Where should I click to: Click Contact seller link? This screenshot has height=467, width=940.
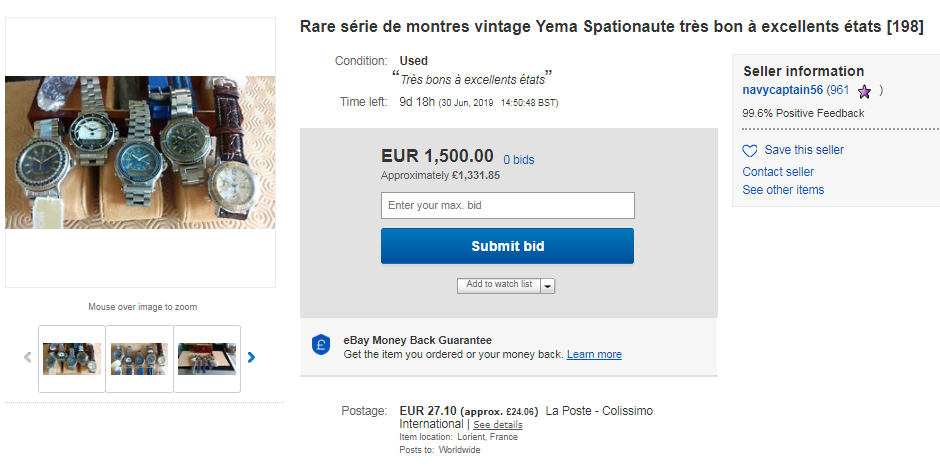tap(778, 172)
